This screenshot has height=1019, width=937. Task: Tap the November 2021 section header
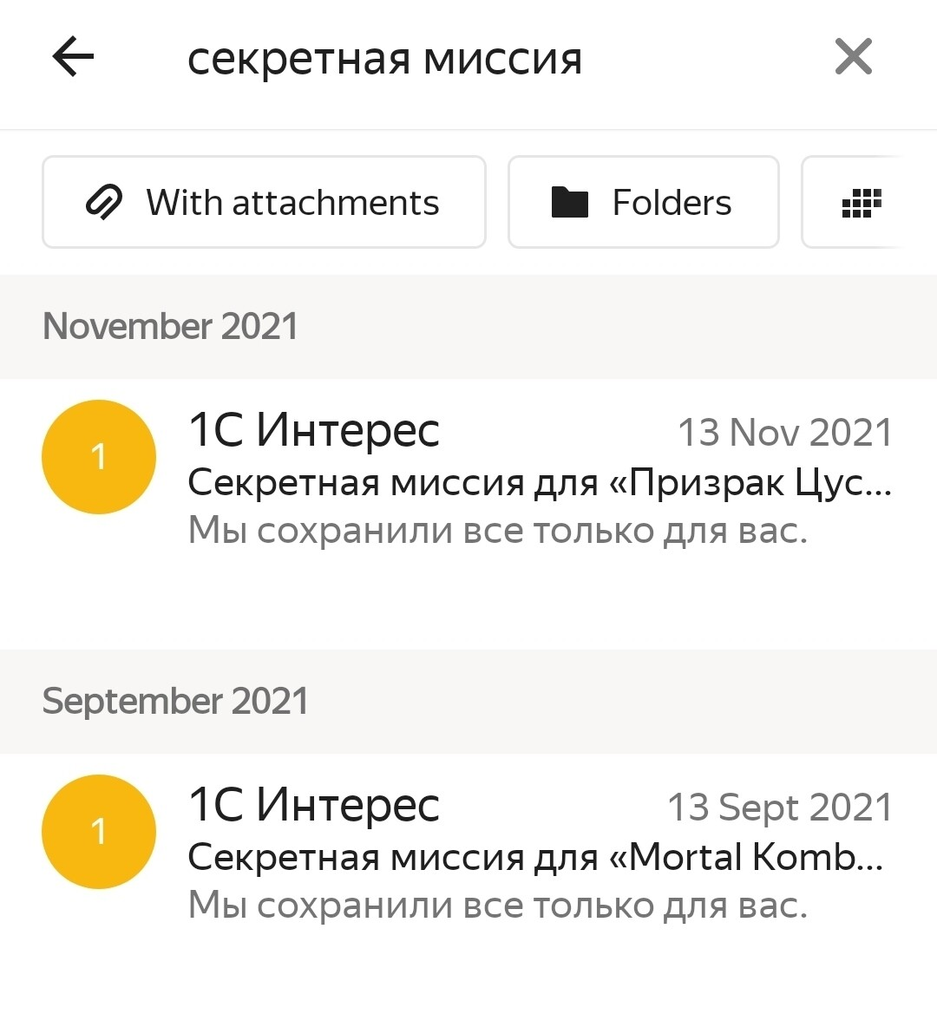tap(170, 327)
